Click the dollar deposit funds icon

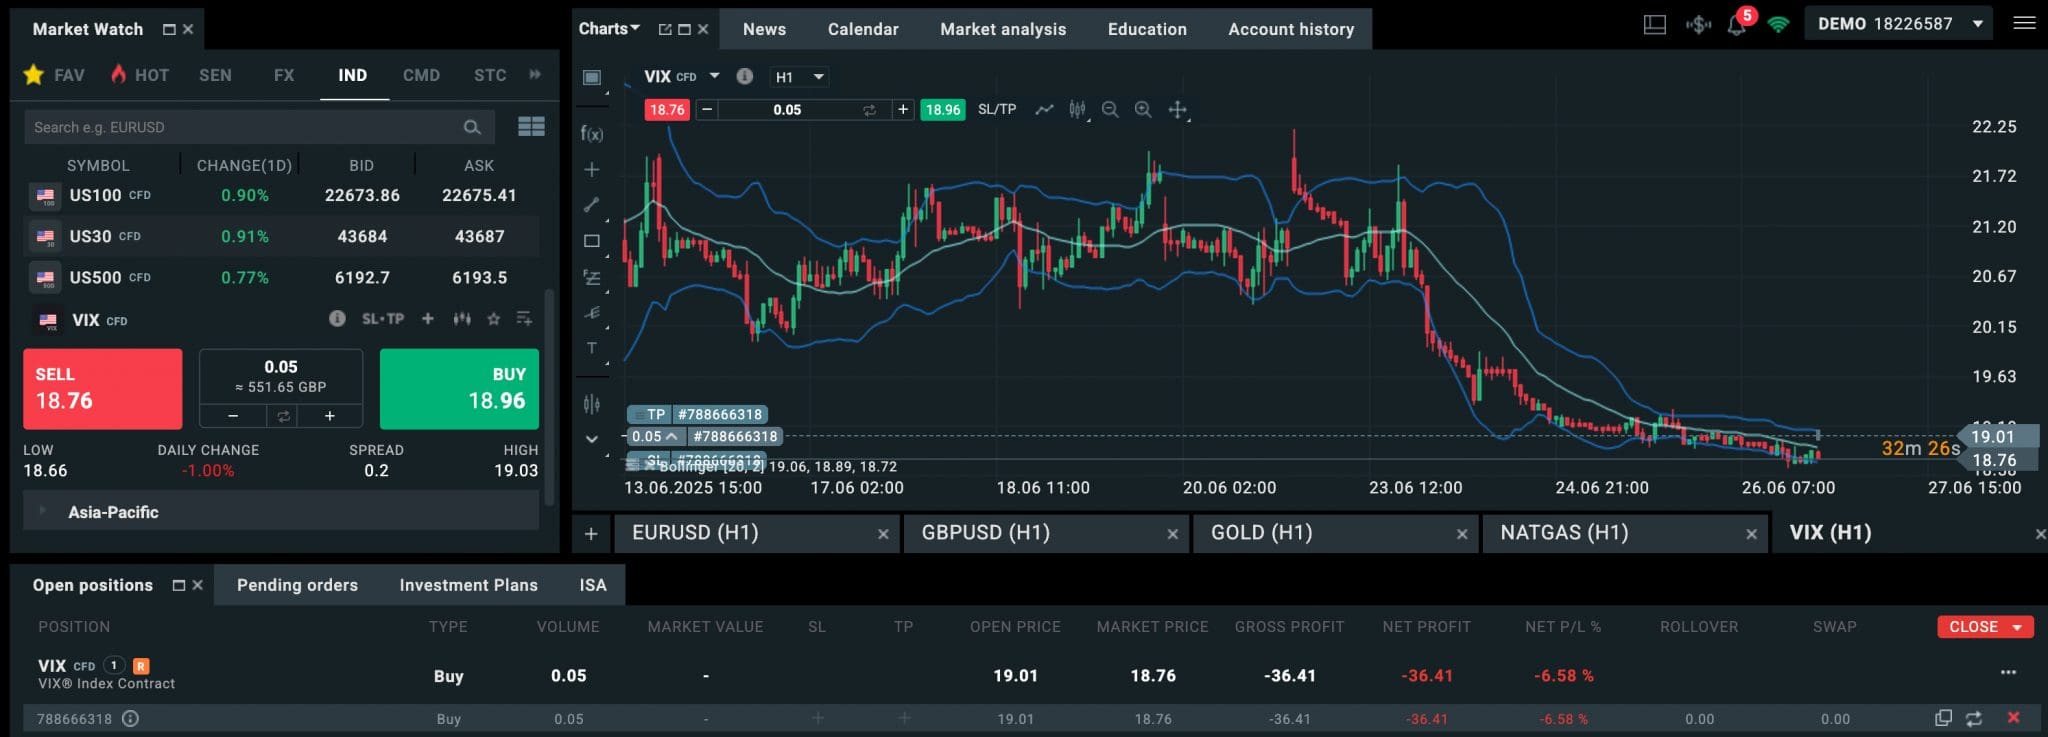(x=1698, y=24)
